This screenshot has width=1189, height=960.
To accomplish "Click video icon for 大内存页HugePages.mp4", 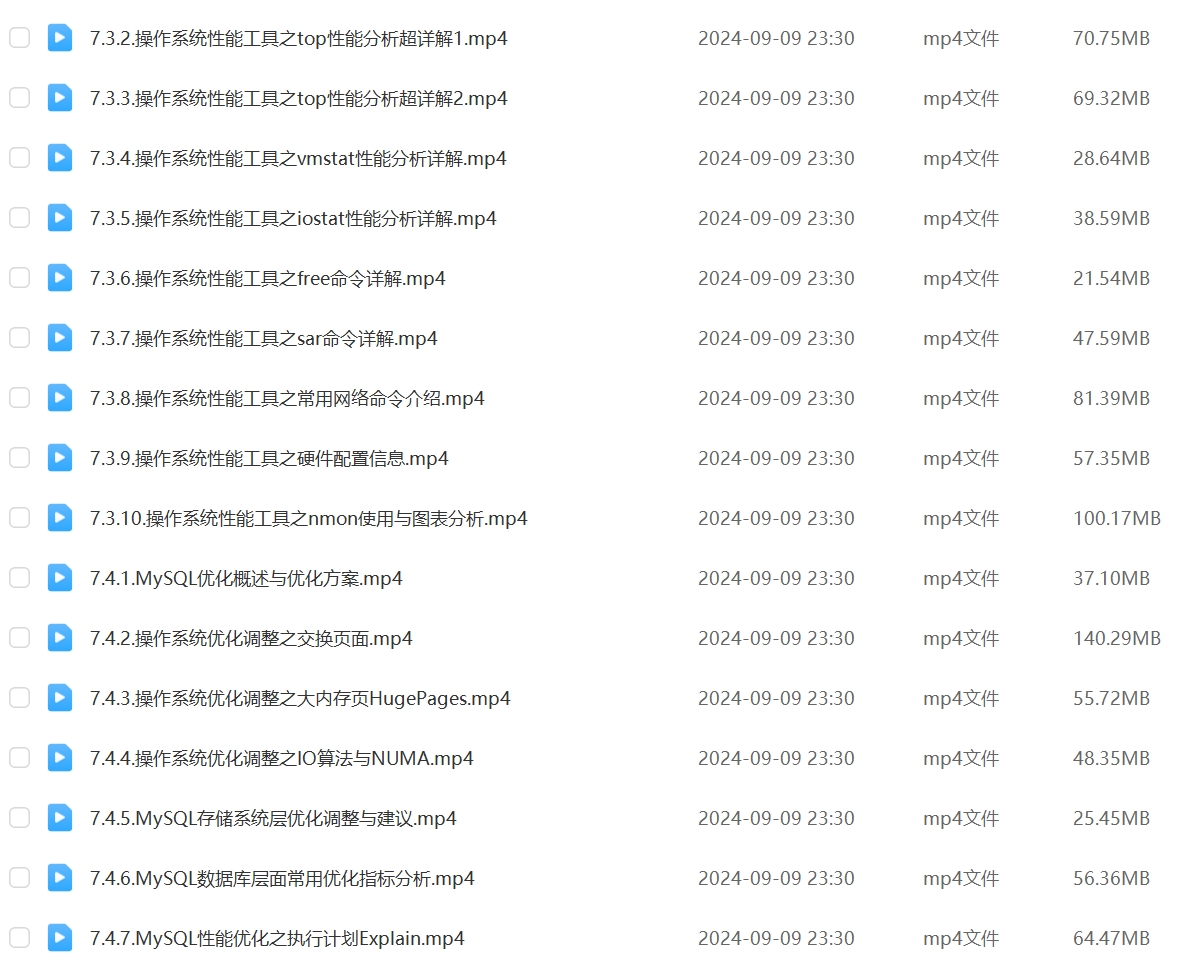I will 60,698.
